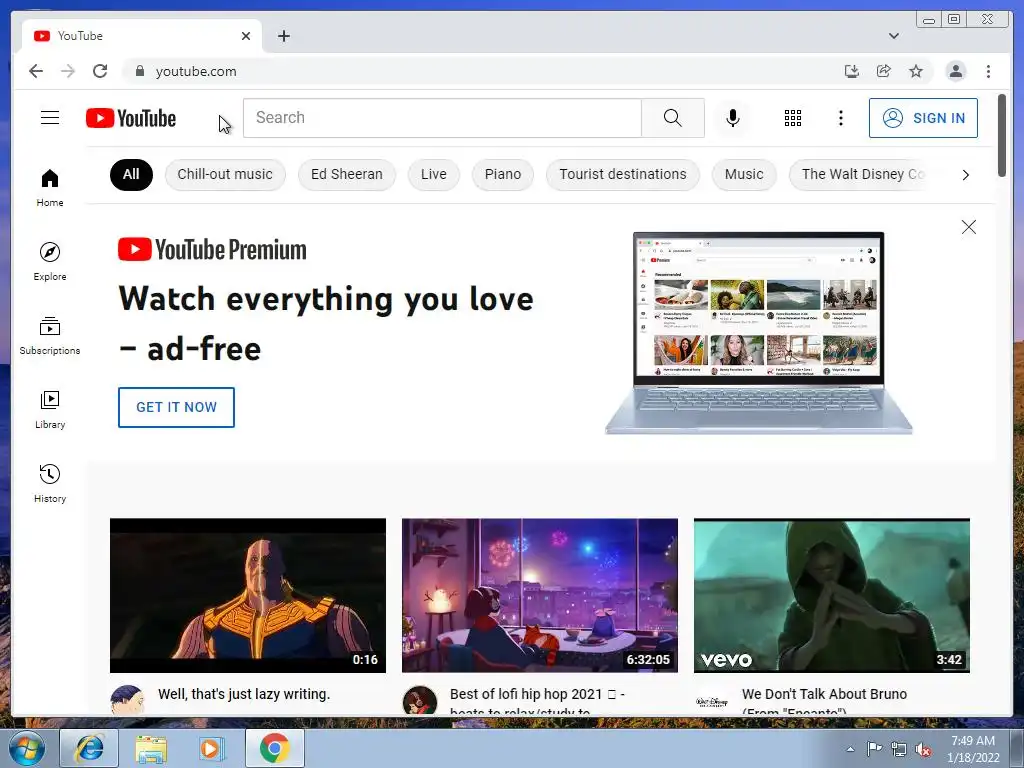Click the install app icon in address bar
The image size is (1024, 768).
pyautogui.click(x=852, y=71)
